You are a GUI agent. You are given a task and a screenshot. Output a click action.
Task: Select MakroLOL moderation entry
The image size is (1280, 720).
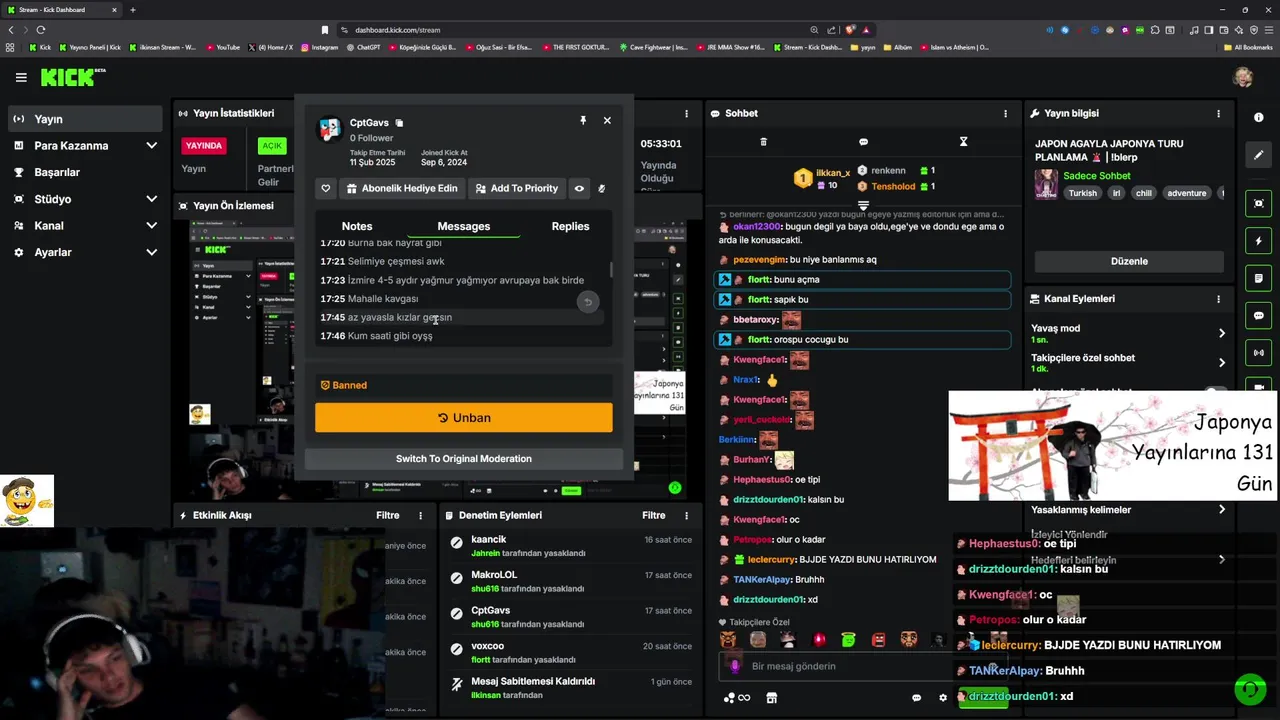click(x=570, y=582)
